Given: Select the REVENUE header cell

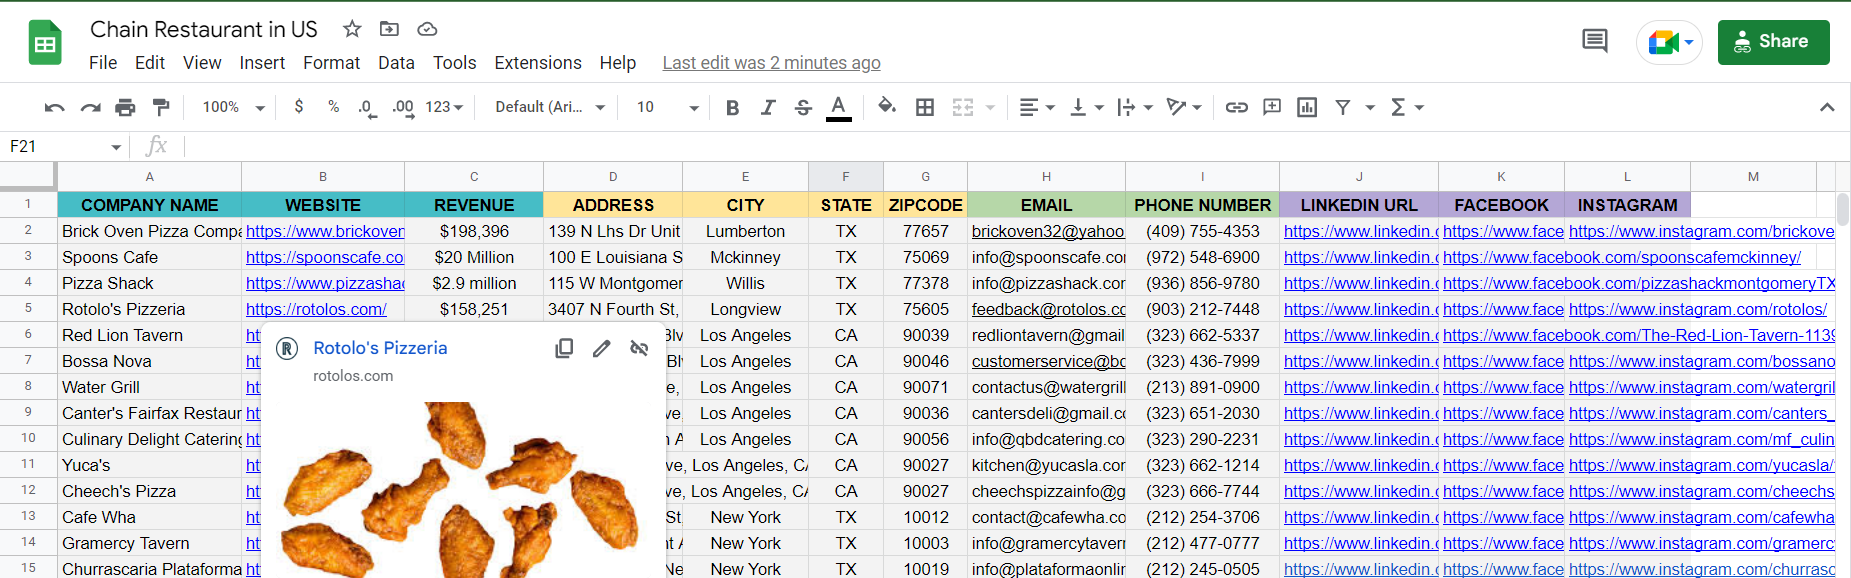Looking at the screenshot, I should 474,205.
